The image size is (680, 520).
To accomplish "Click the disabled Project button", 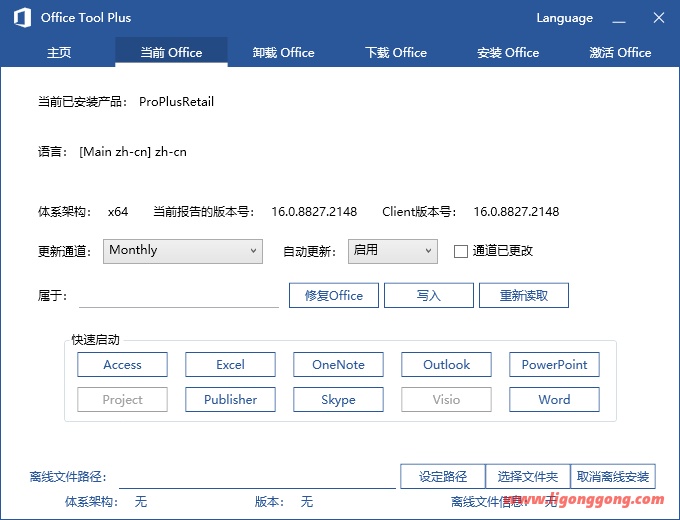I will [x=122, y=399].
